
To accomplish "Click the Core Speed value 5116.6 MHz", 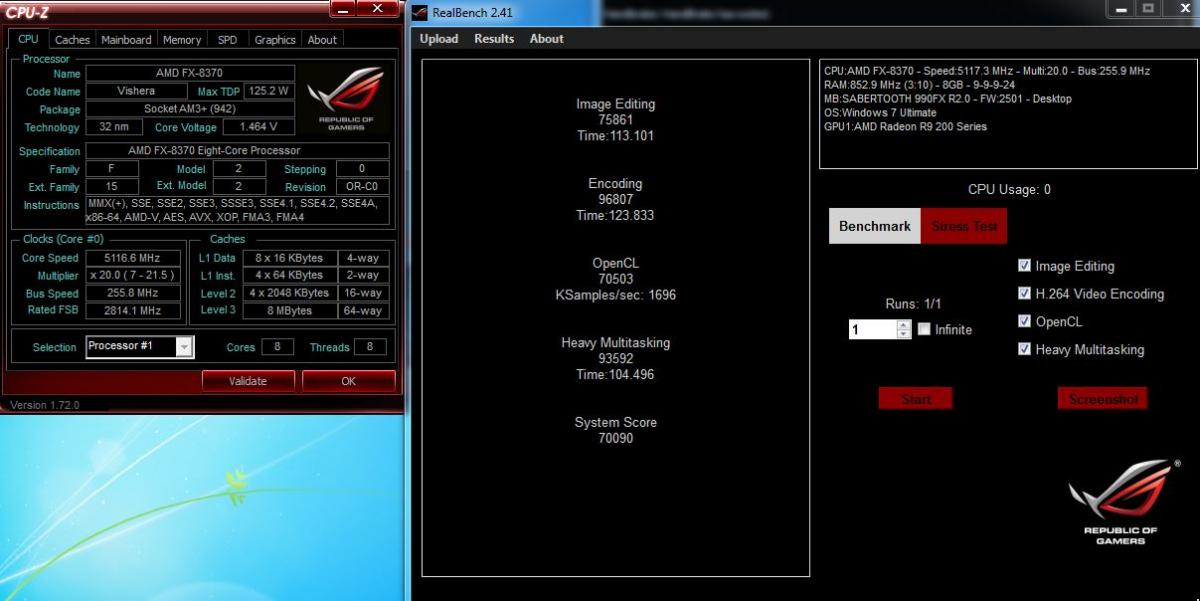I will 134,258.
